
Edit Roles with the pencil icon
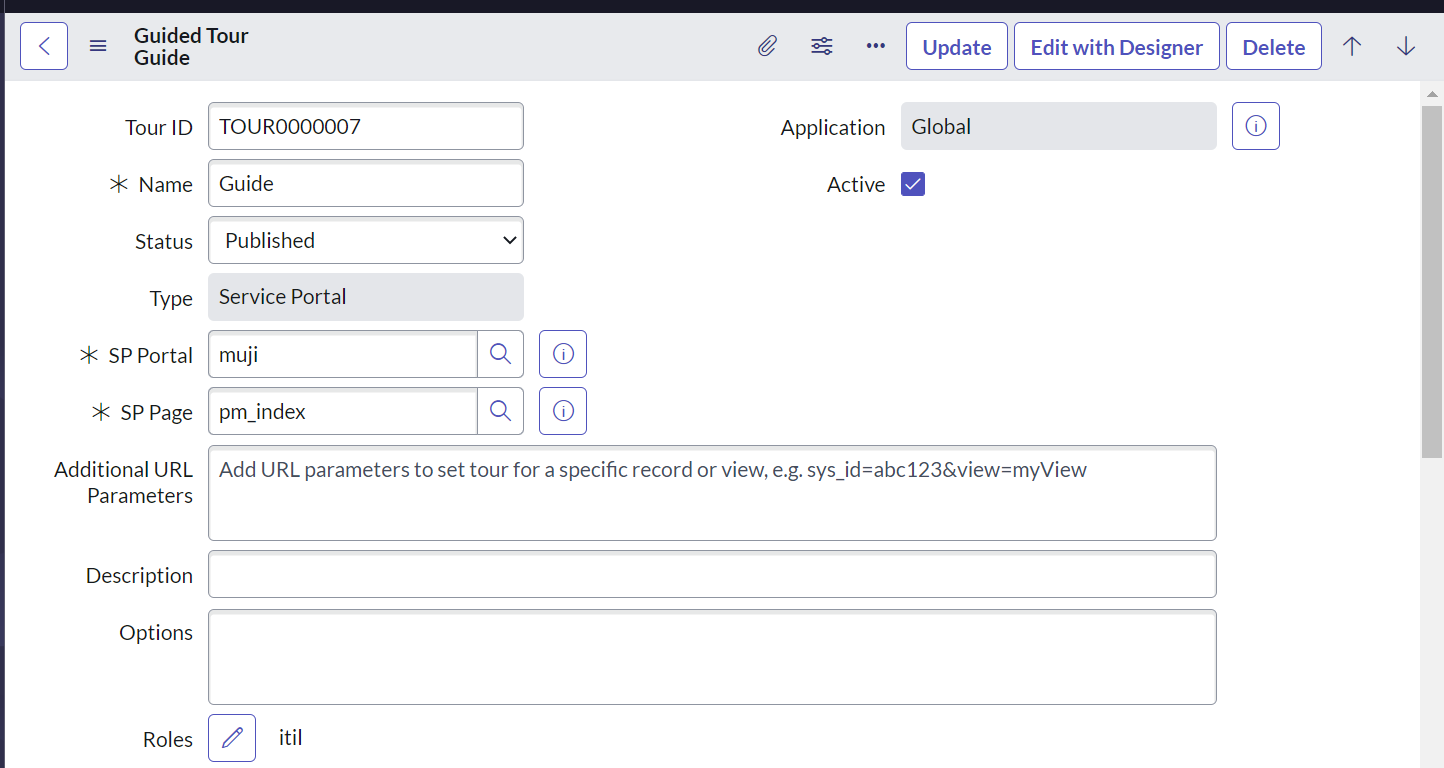(x=232, y=738)
